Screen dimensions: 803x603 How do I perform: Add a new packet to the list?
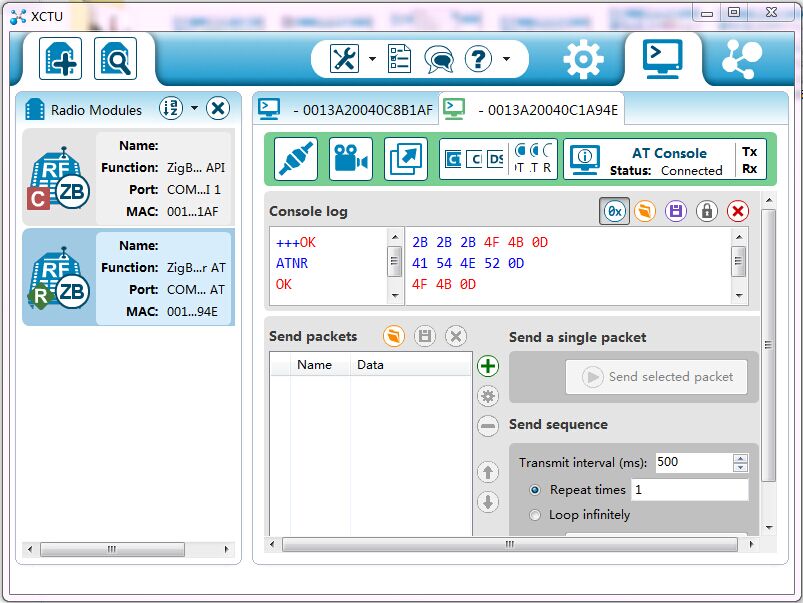(488, 366)
